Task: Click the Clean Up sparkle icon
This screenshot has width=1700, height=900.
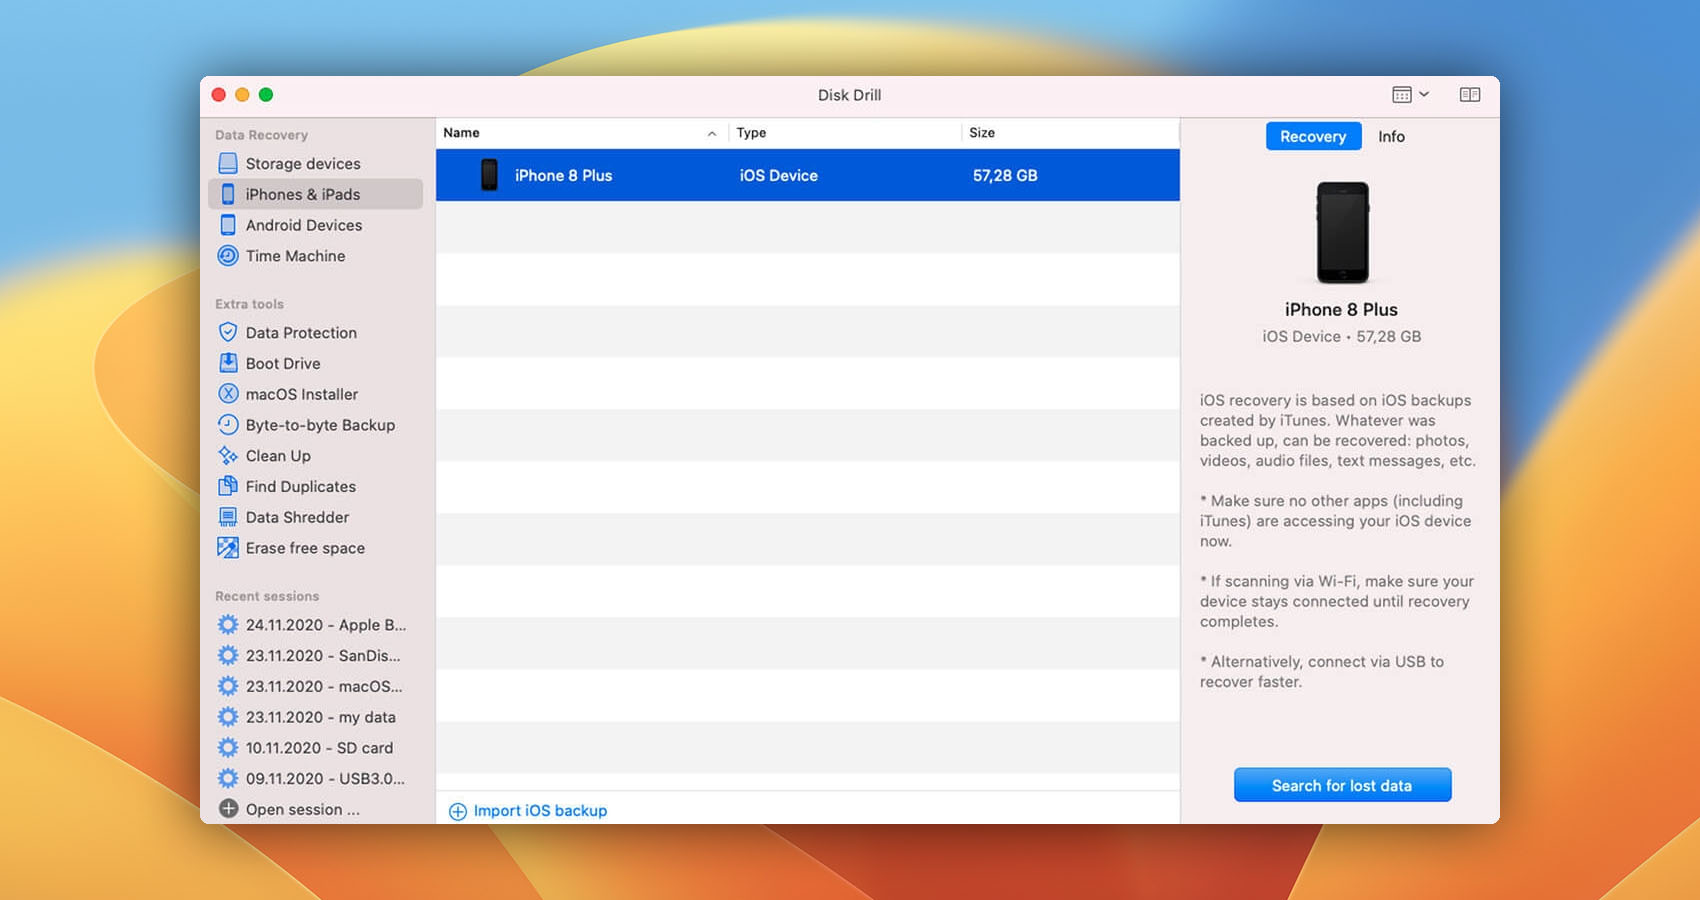Action: pos(228,456)
